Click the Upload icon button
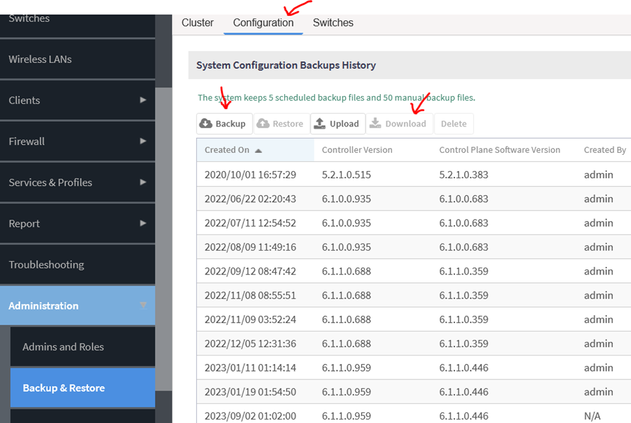The image size is (631, 423). tap(320, 124)
